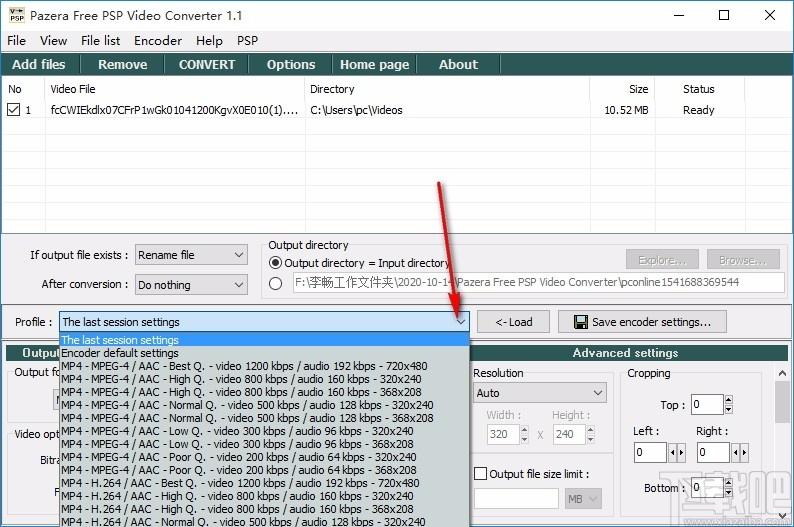
Task: Click the <- Load button
Action: 513,322
